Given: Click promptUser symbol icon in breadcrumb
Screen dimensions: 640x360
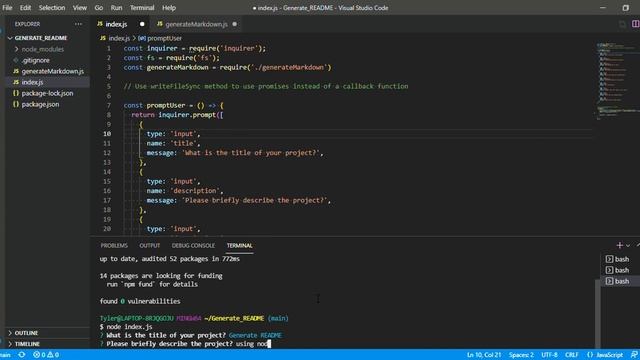Looking at the screenshot, I should (x=142, y=38).
